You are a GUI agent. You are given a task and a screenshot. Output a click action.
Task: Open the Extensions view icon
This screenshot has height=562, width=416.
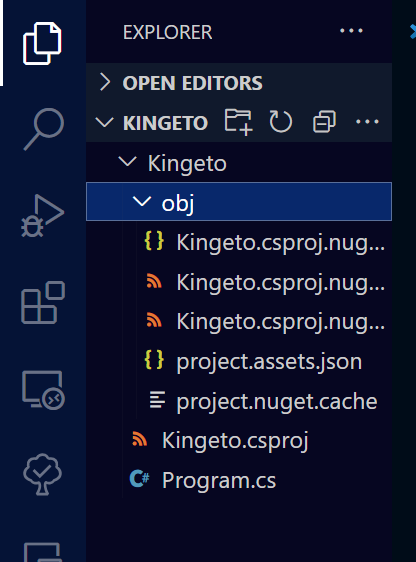[x=43, y=303]
